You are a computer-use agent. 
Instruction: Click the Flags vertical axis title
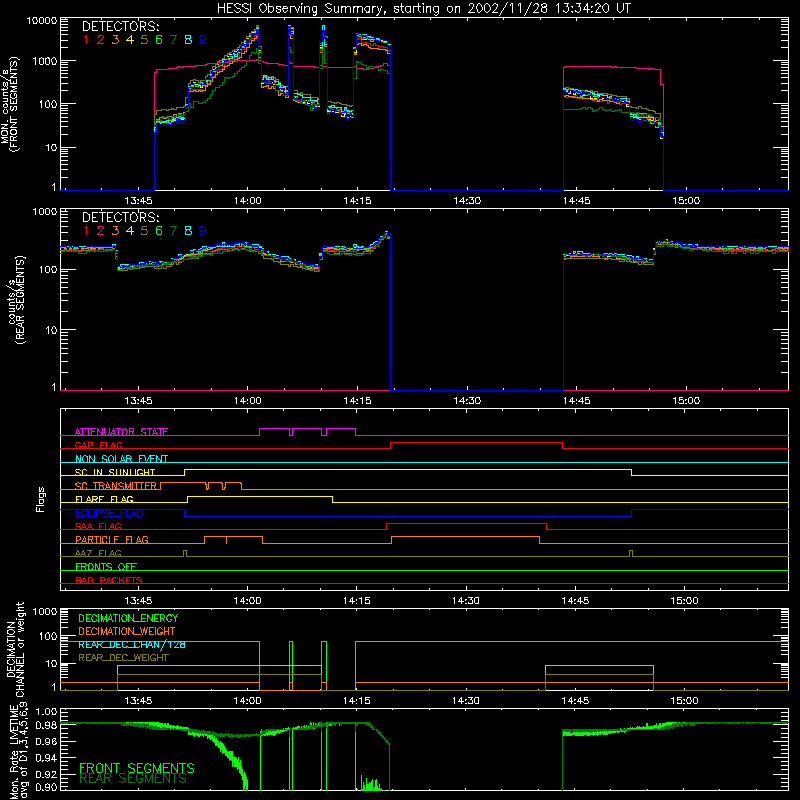click(x=41, y=499)
